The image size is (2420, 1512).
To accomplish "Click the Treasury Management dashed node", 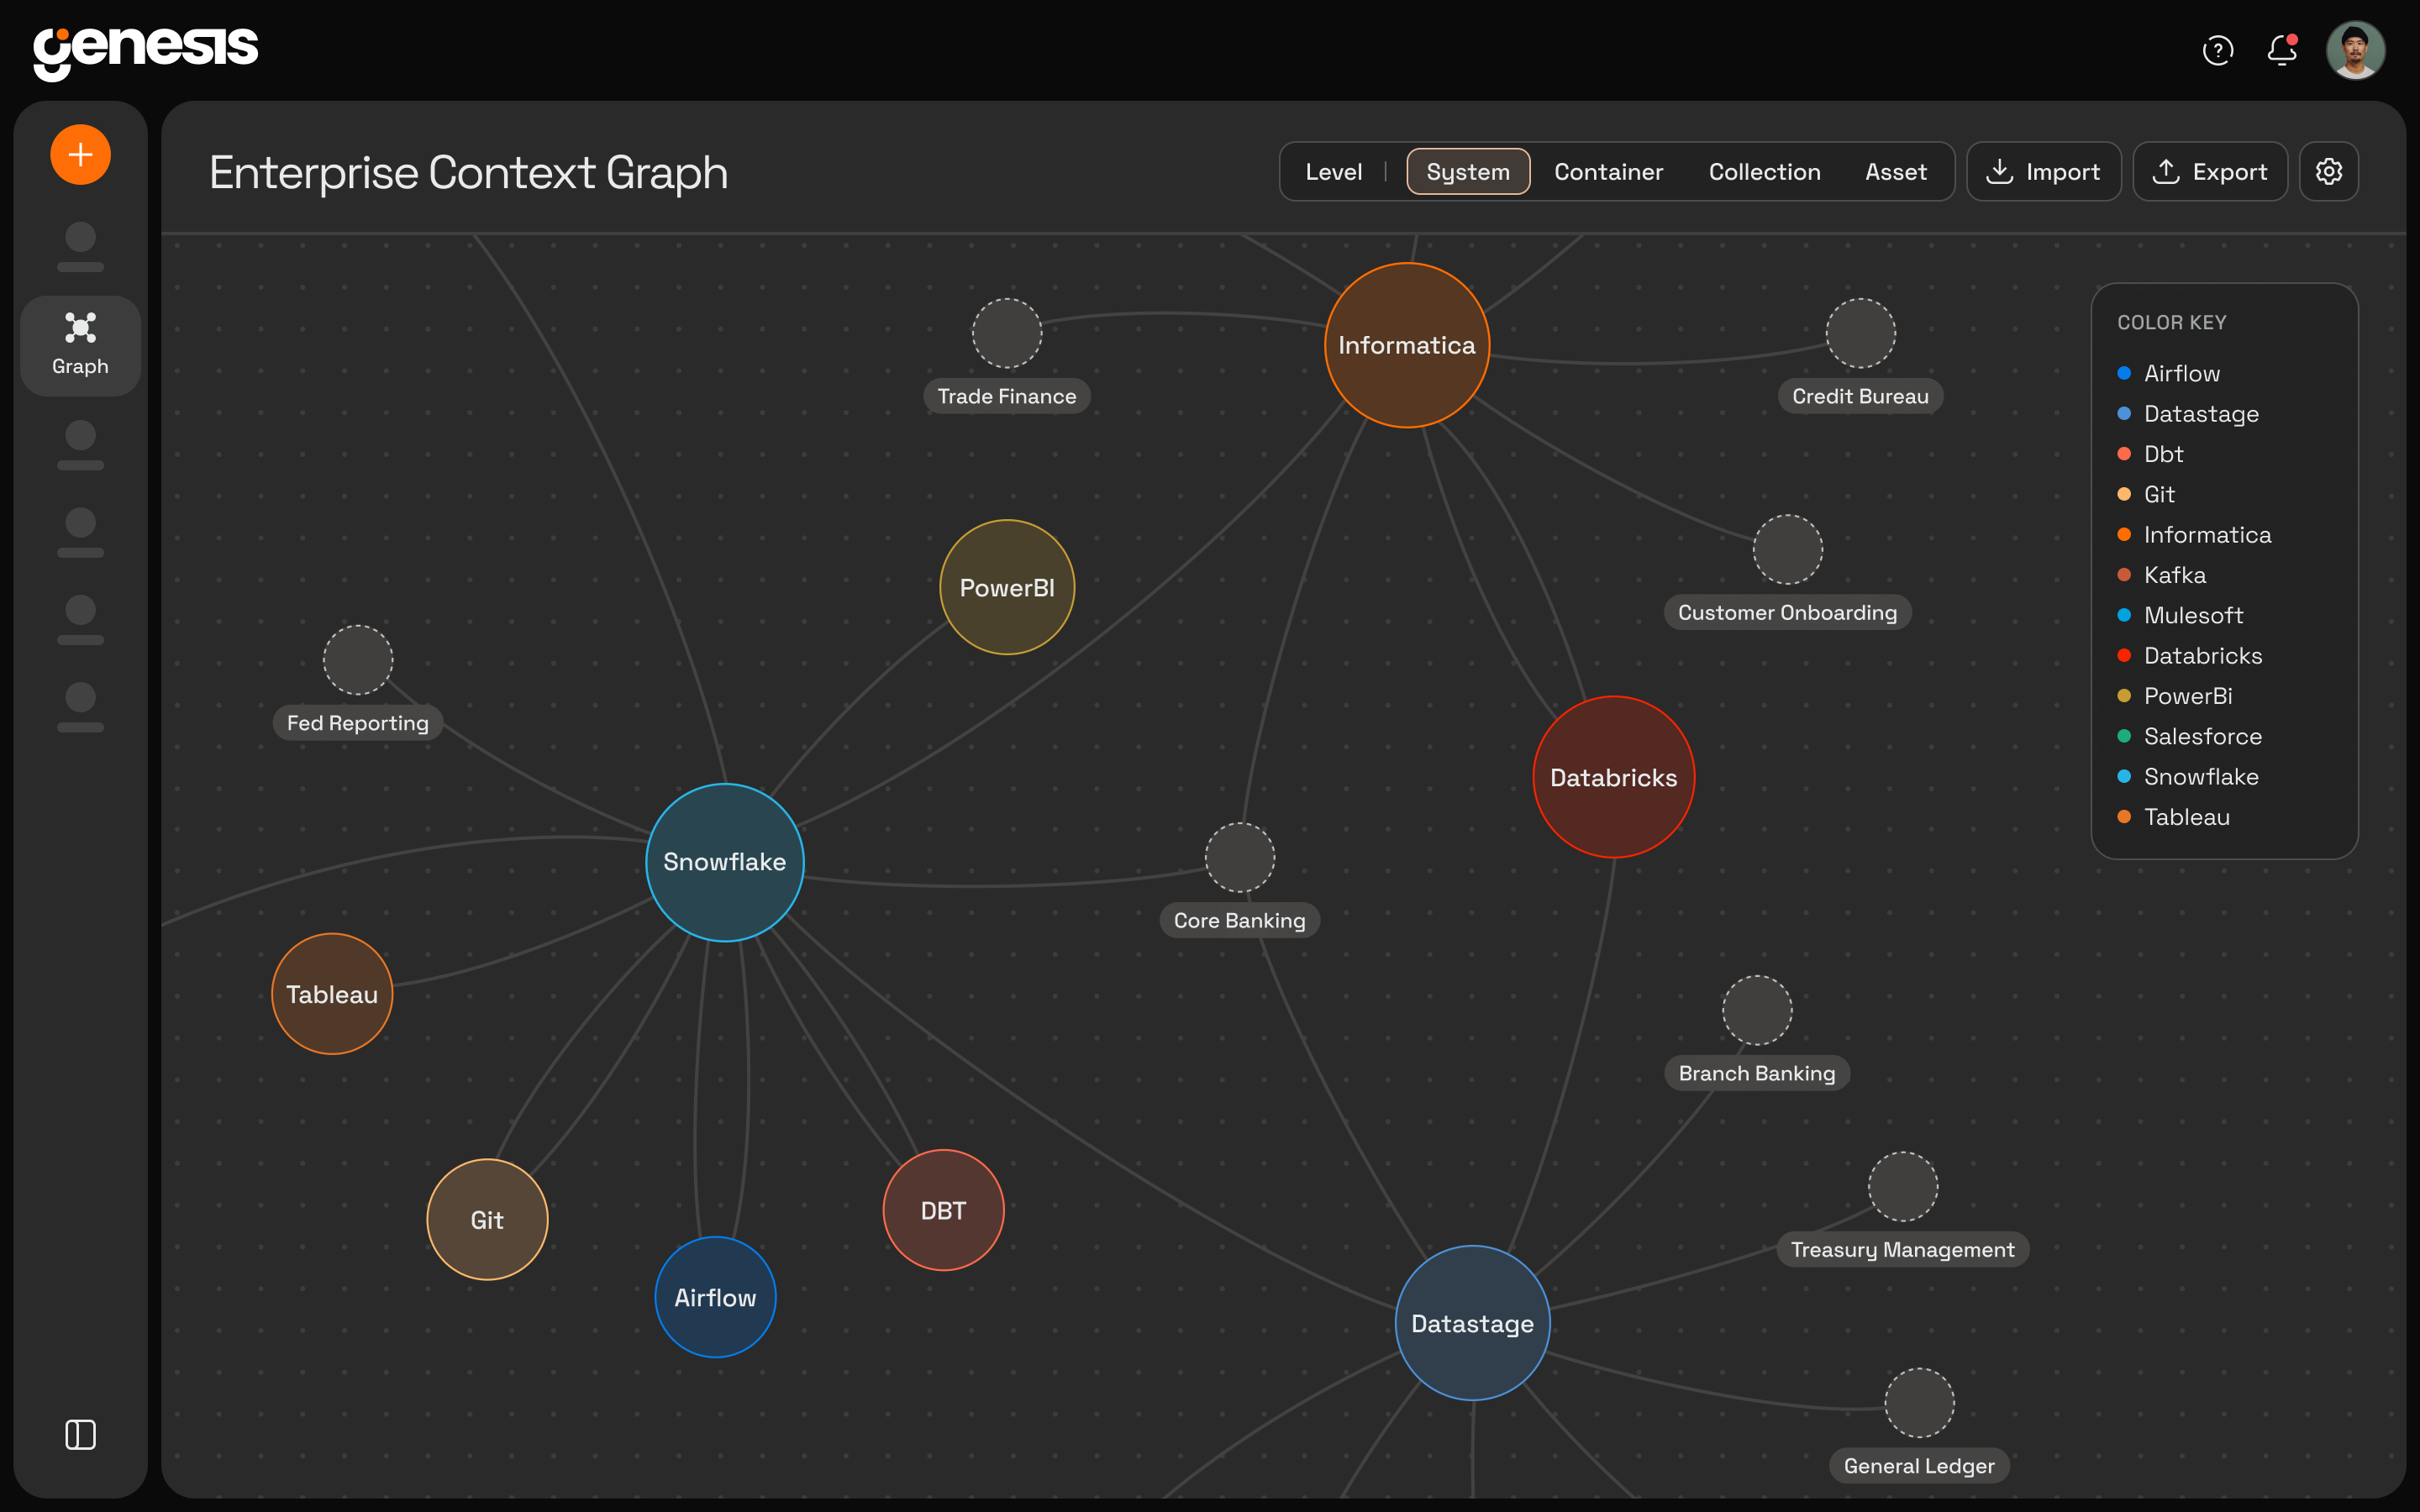I will point(1902,1186).
